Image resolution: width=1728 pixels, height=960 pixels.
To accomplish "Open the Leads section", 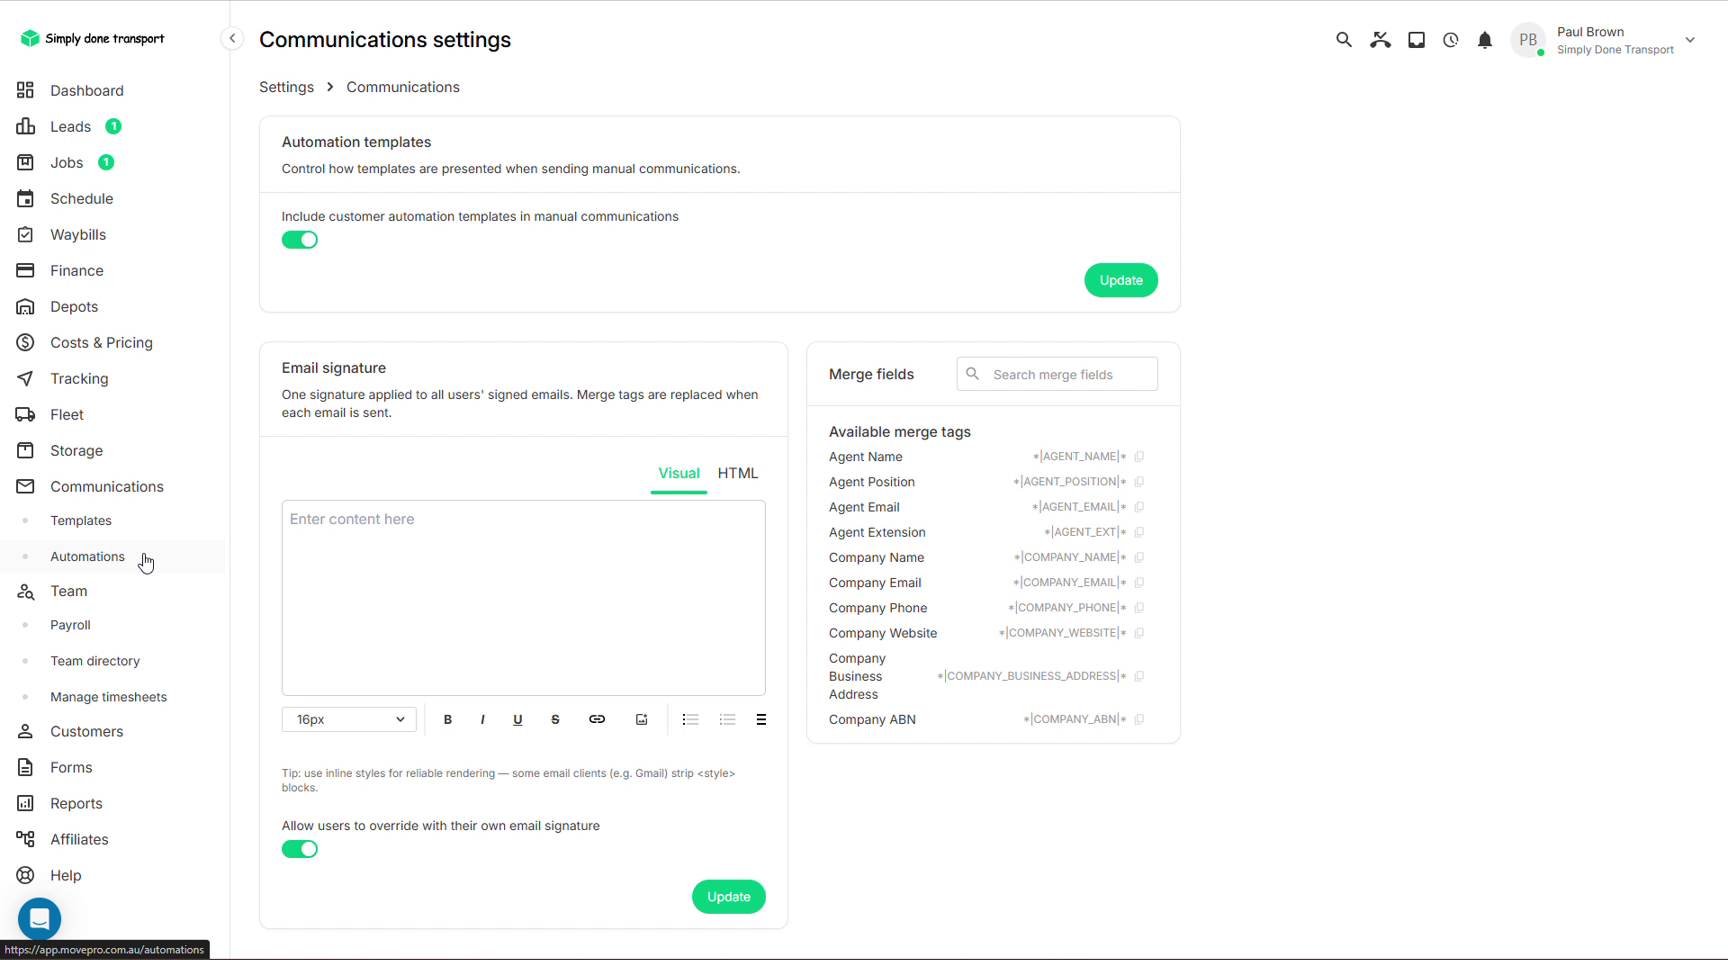I will point(70,127).
